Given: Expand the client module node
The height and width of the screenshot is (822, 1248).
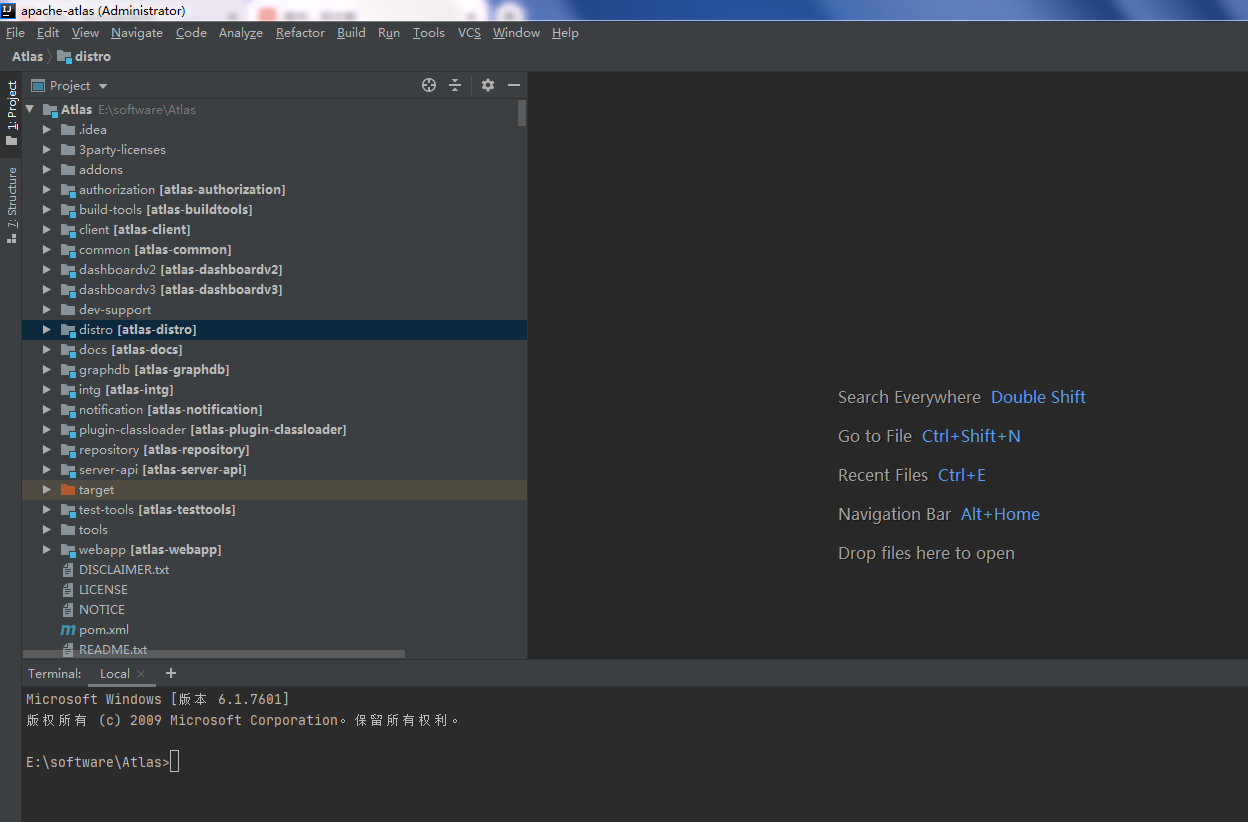Looking at the screenshot, I should pos(46,230).
